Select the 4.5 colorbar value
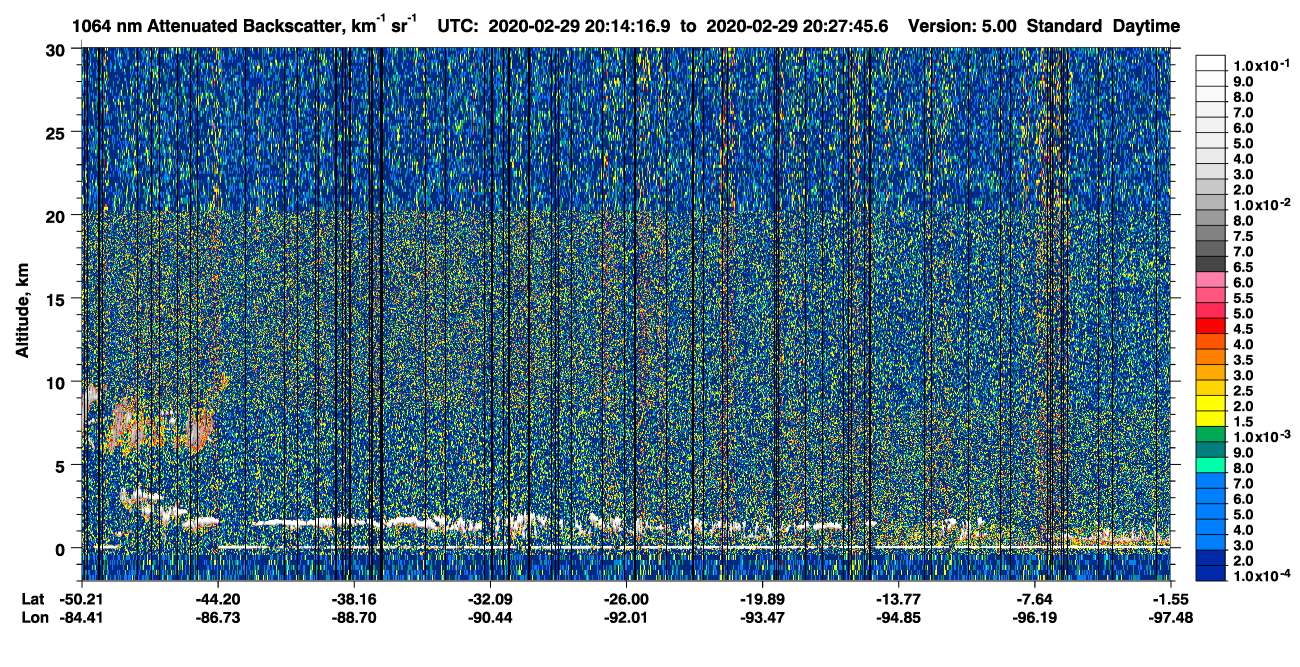Viewport: 1300px width, 667px height. pos(1245,330)
